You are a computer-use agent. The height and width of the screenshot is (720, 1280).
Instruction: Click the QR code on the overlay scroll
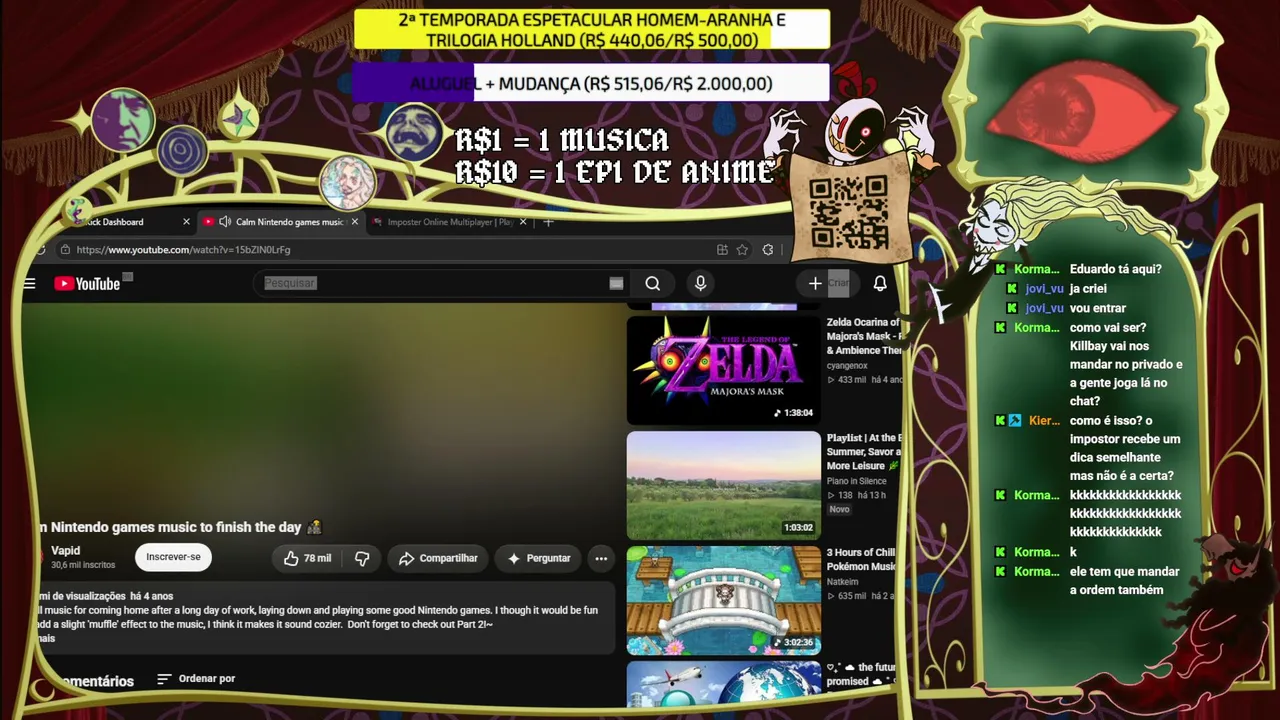pyautogui.click(x=849, y=212)
